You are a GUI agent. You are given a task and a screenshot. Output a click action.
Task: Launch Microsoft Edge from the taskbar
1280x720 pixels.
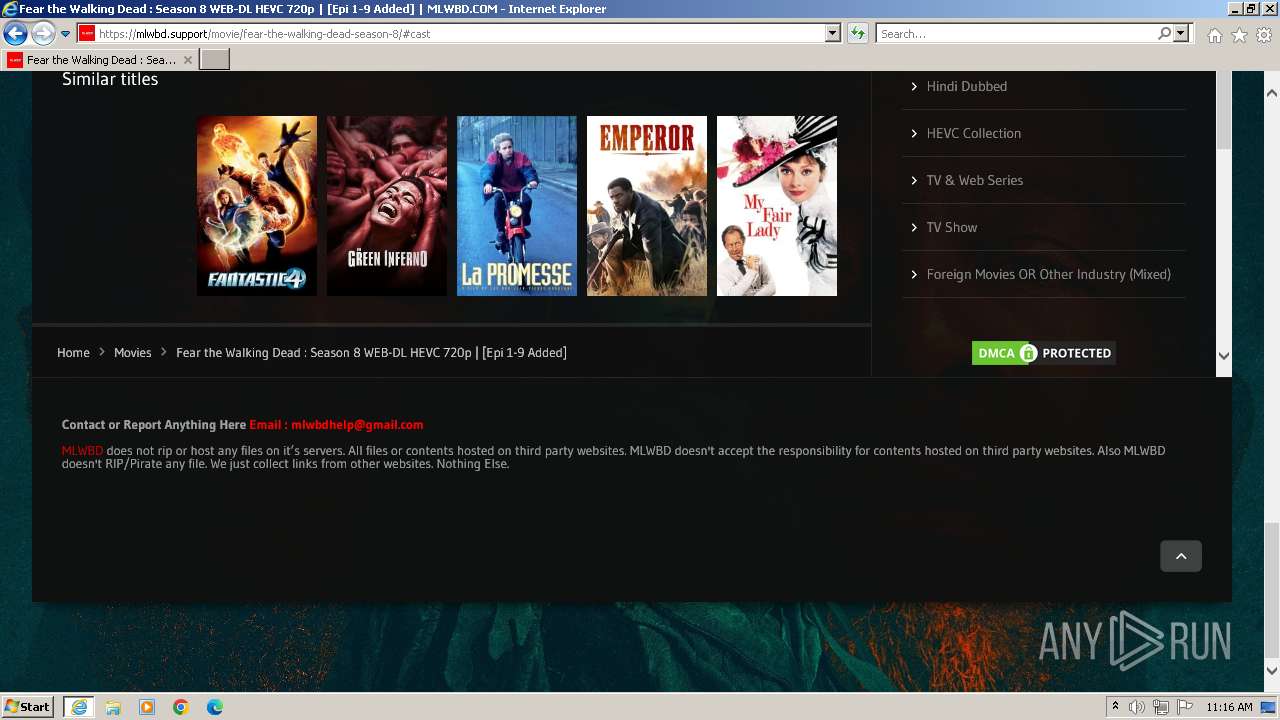click(x=215, y=707)
